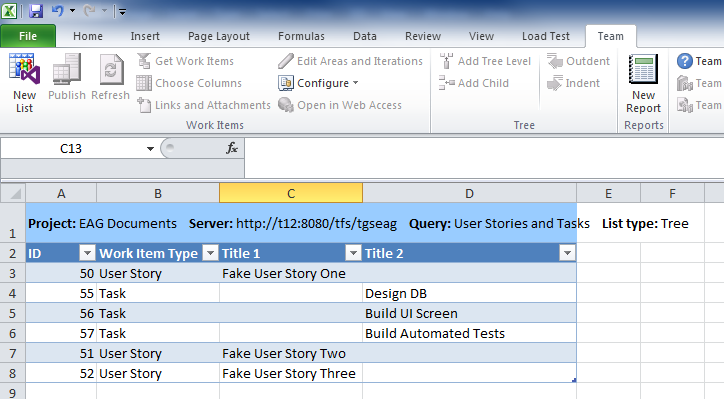Create a New Report
724x399 pixels.
tap(643, 83)
